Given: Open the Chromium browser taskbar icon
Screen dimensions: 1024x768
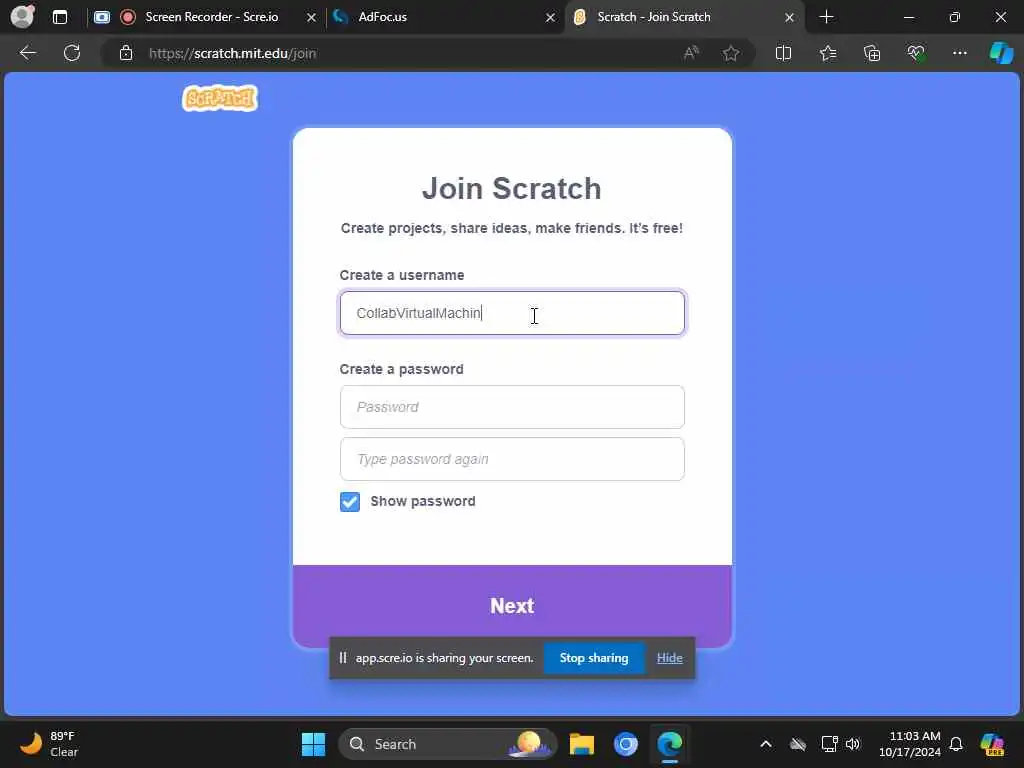Looking at the screenshot, I should tap(626, 744).
